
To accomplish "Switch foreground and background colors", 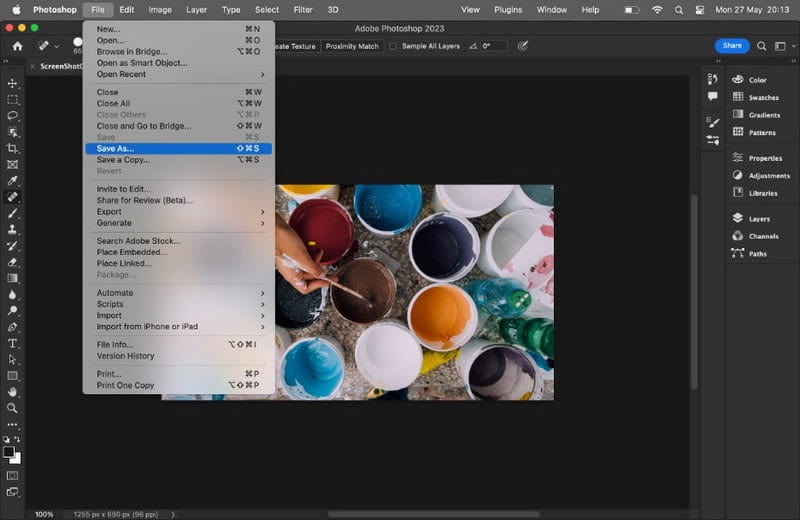I will [17, 439].
